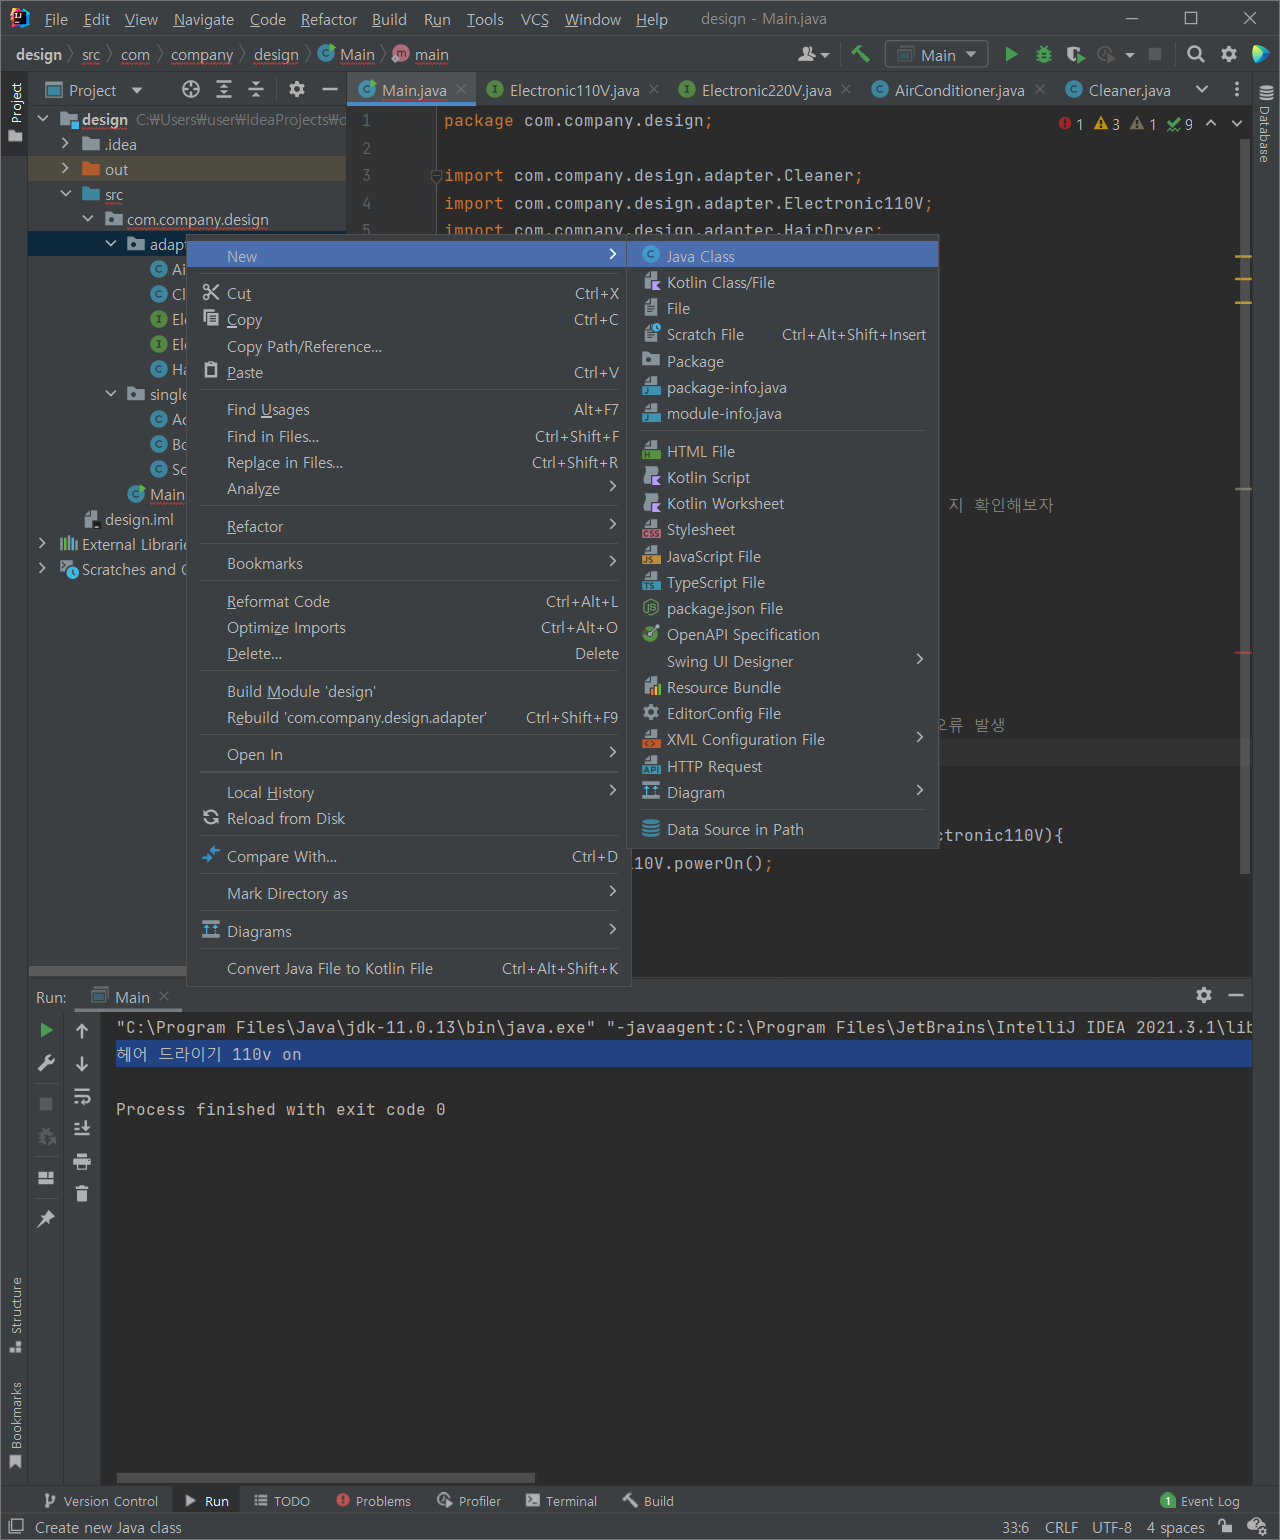The width and height of the screenshot is (1280, 1540).
Task: Open the Problems tool window
Action: coord(373,1501)
